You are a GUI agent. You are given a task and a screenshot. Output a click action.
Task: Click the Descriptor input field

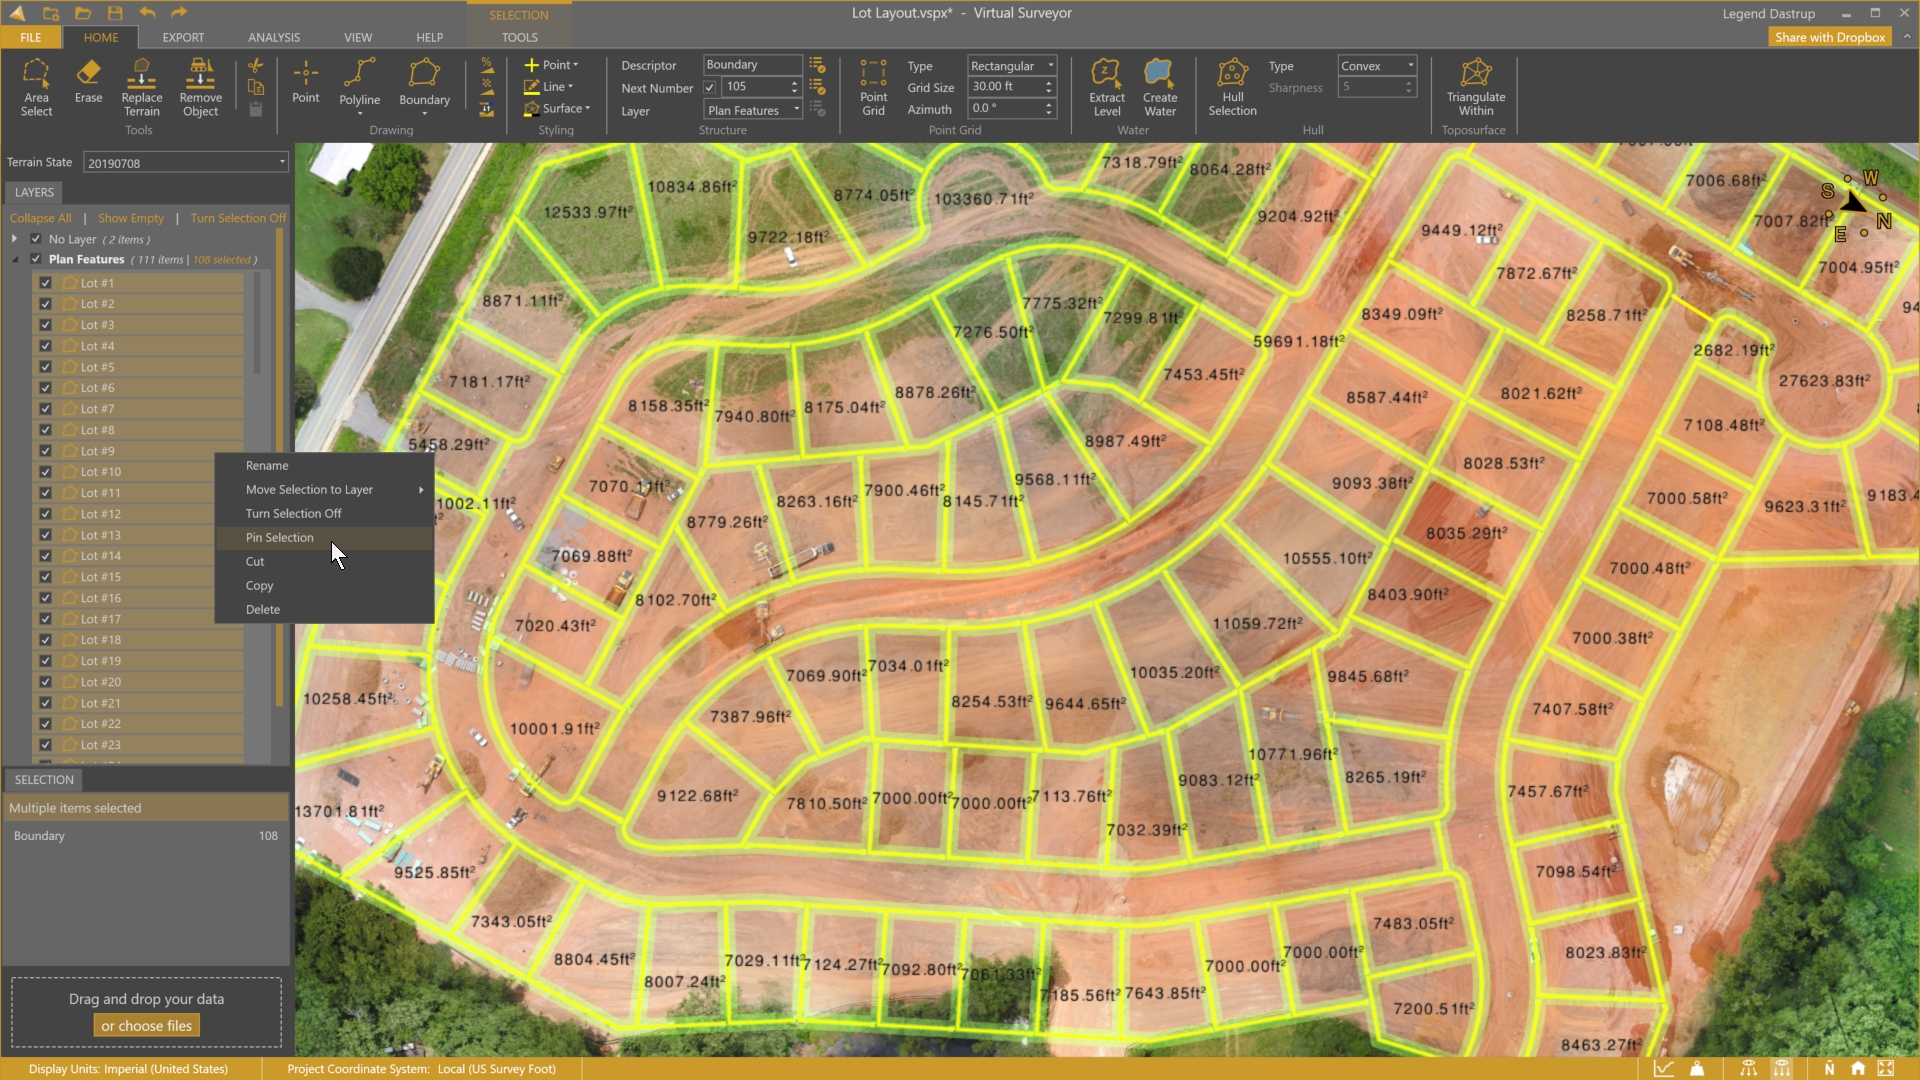tap(751, 65)
